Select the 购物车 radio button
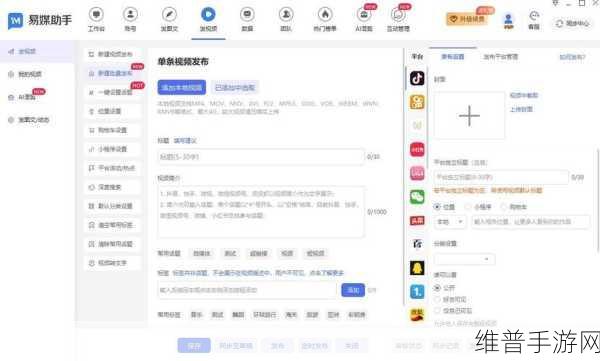This screenshot has height=361, width=600. [x=504, y=207]
